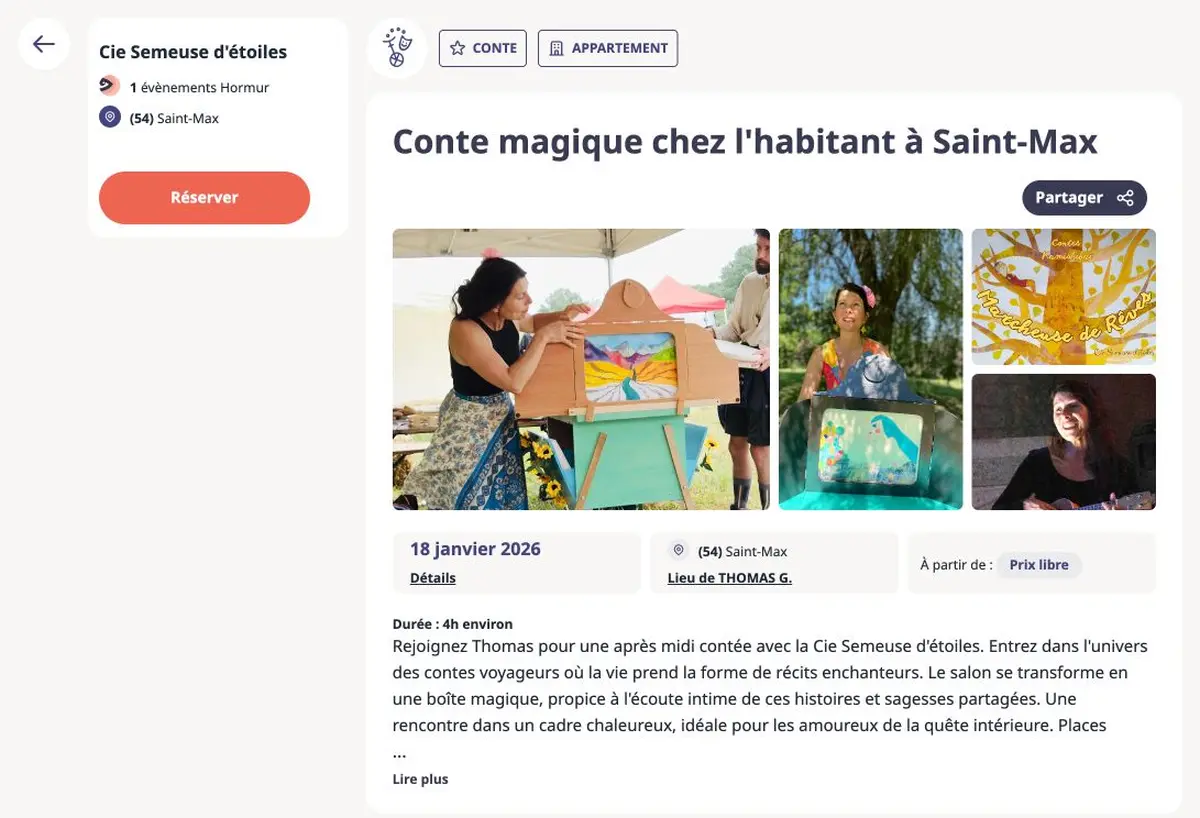Click the location pin next to (54) Saint-Max
Screen dimensions: 1200x818
(x=109, y=117)
